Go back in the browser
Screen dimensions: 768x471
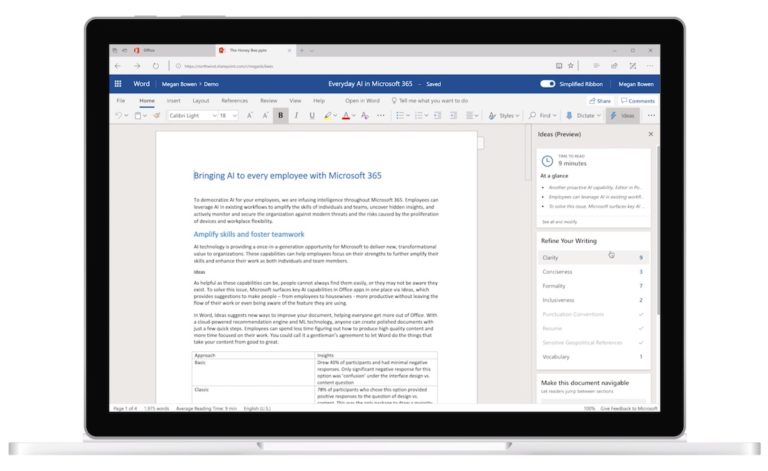click(118, 66)
